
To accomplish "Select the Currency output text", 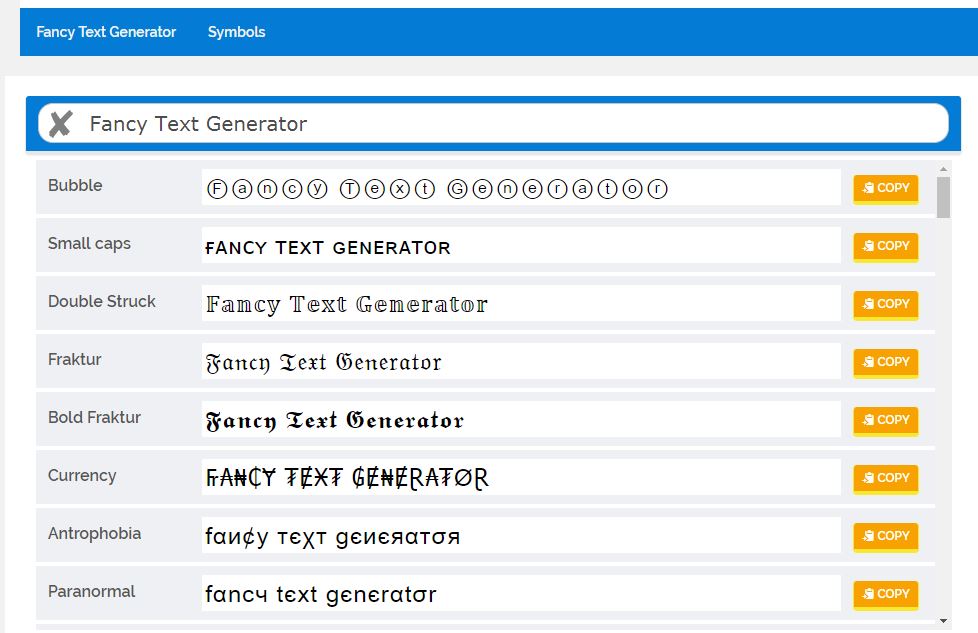I will point(347,478).
